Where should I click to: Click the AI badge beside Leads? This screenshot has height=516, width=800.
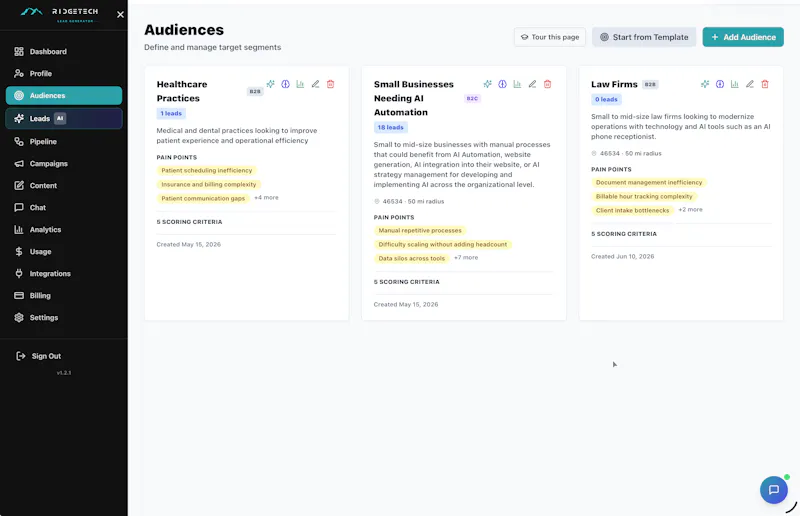(60, 118)
